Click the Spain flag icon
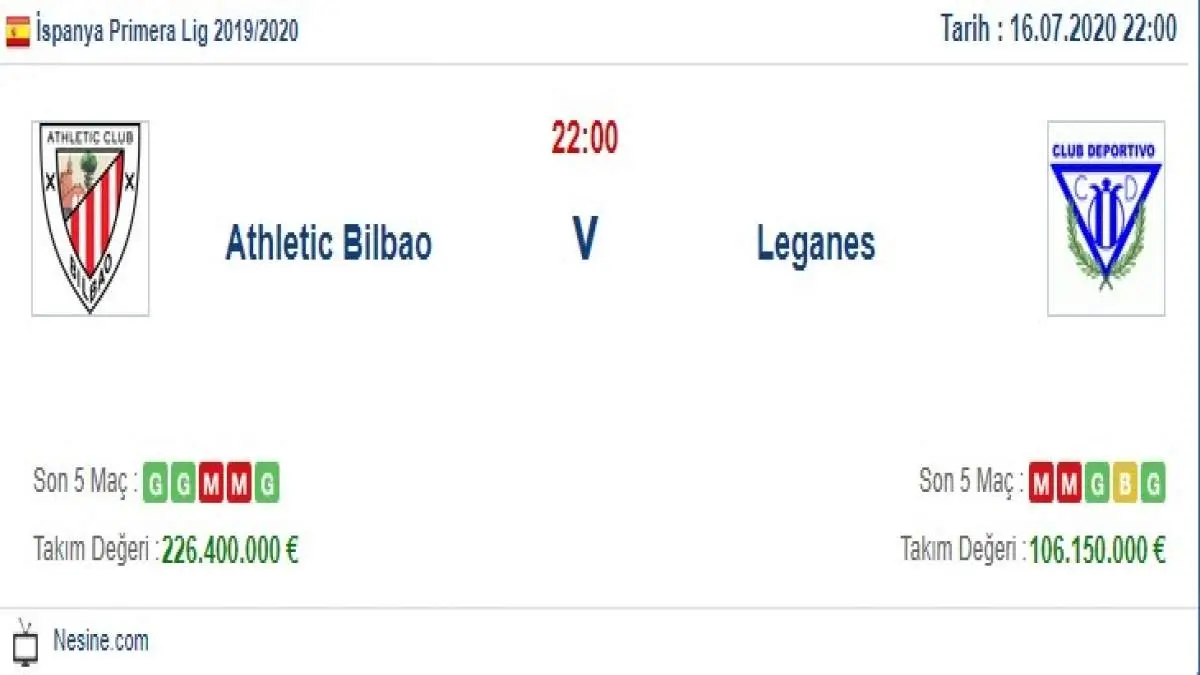Screen dimensions: 1200x675 click(x=17, y=32)
